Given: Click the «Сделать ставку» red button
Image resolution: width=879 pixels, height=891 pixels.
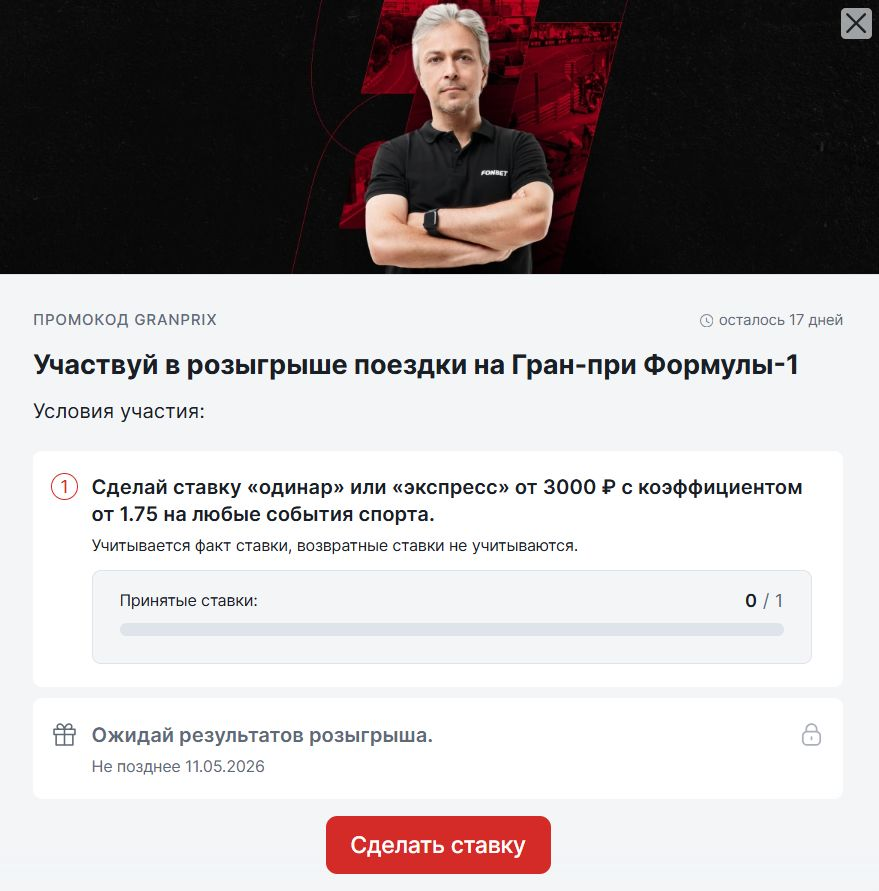Looking at the screenshot, I should click(438, 844).
